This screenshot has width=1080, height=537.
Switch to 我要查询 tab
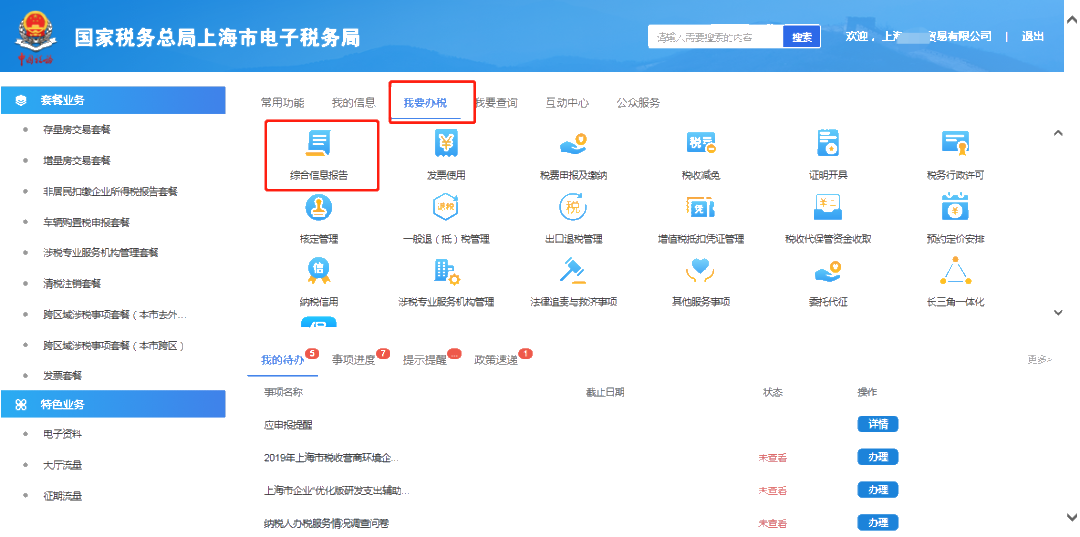(x=496, y=103)
